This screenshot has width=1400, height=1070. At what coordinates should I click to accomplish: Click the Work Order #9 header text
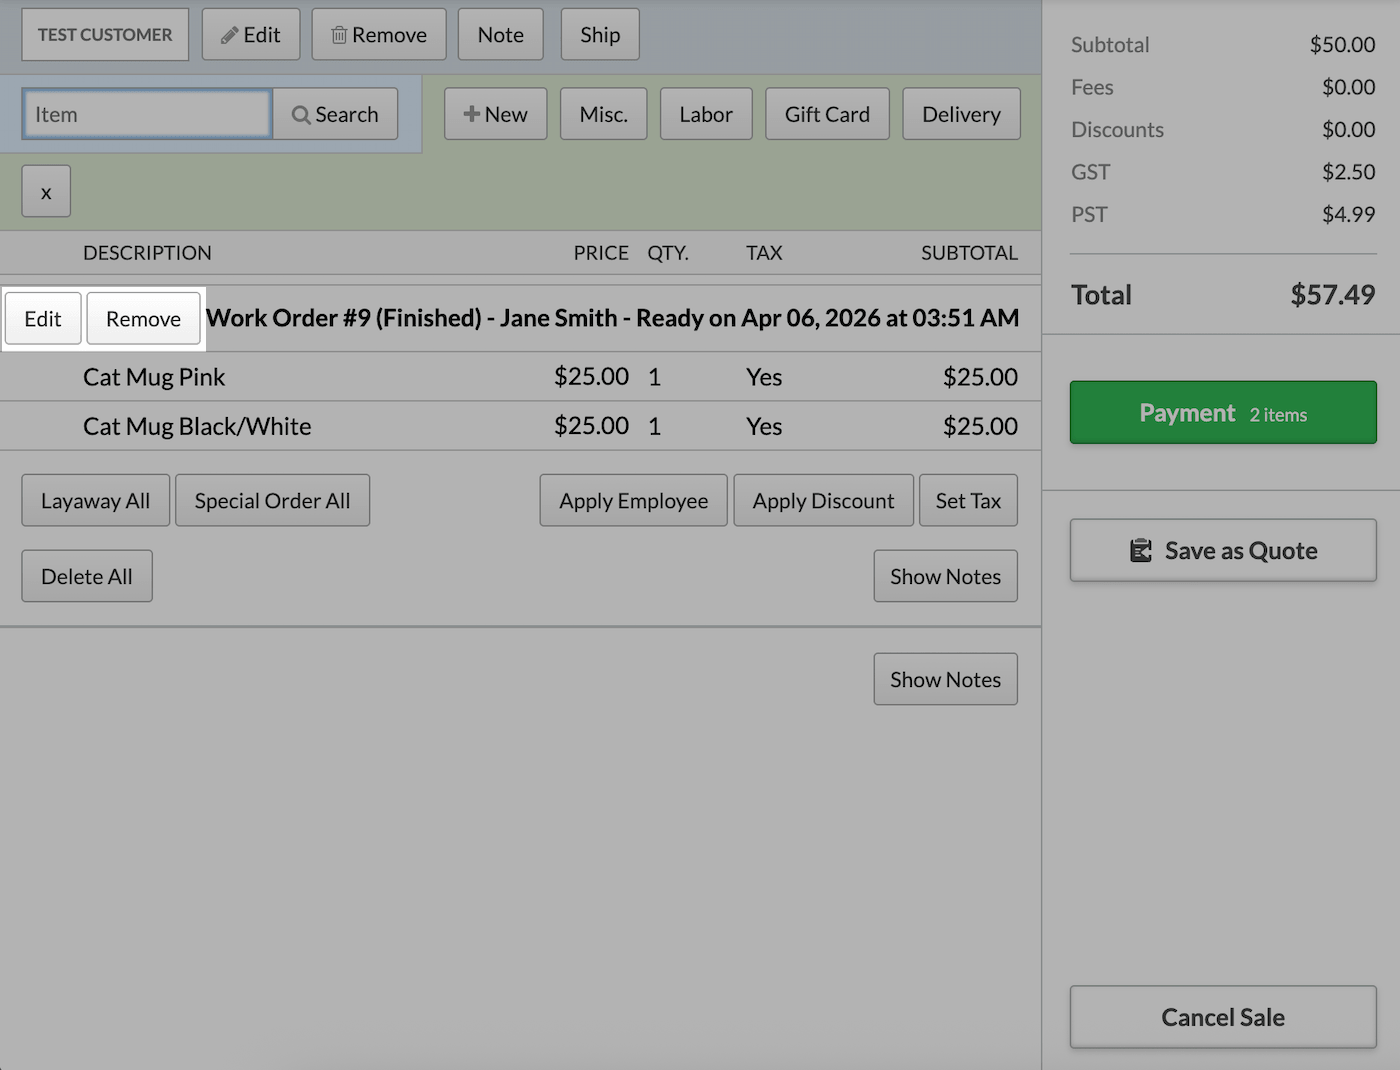[x=613, y=318]
